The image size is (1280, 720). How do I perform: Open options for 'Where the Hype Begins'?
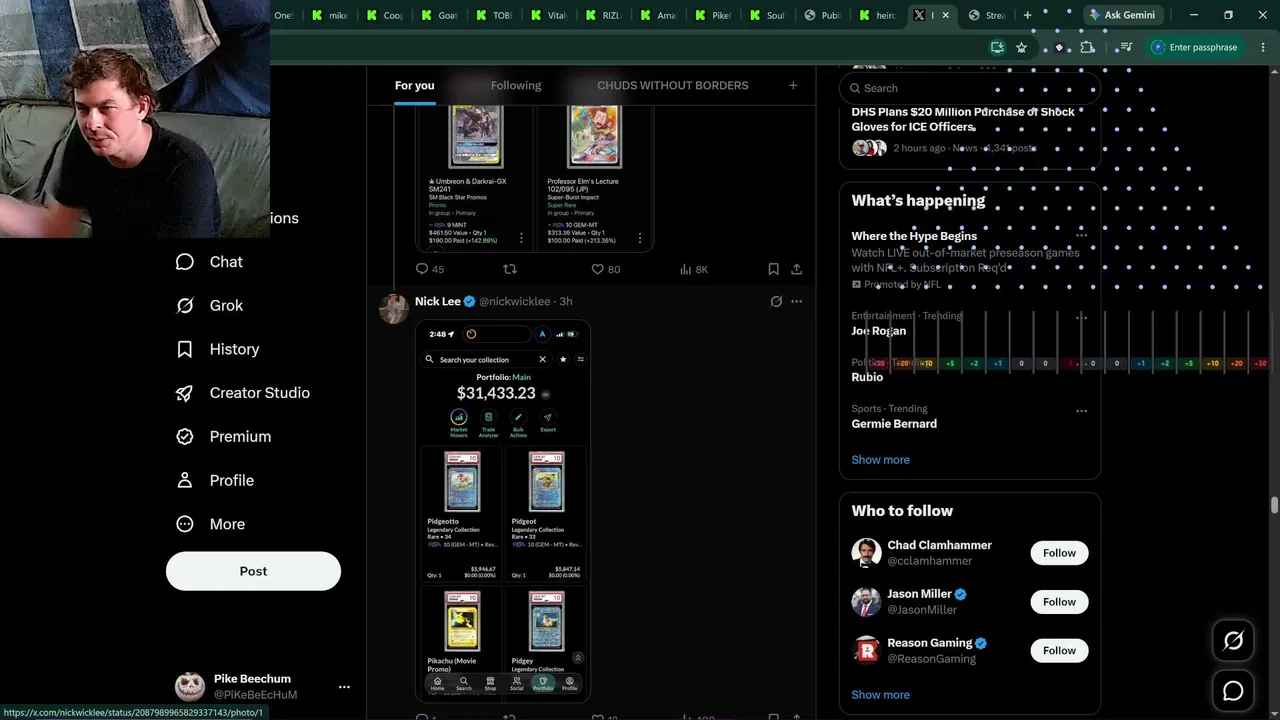click(x=1081, y=236)
